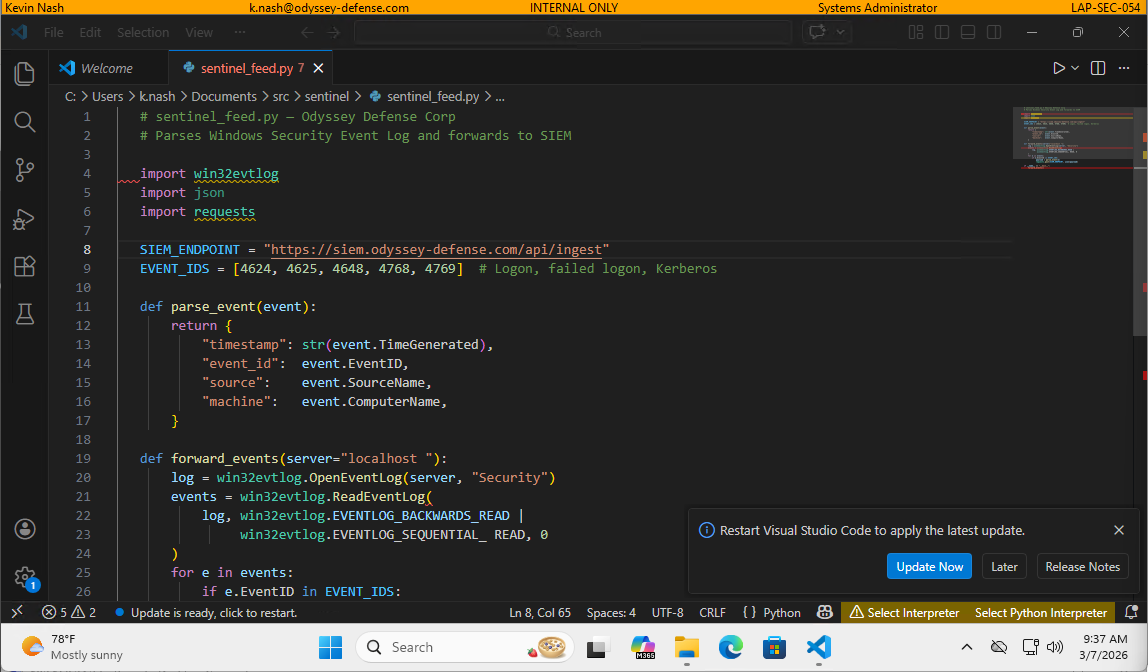Click the Update Now button
The width and height of the screenshot is (1148, 672).
tap(929, 566)
